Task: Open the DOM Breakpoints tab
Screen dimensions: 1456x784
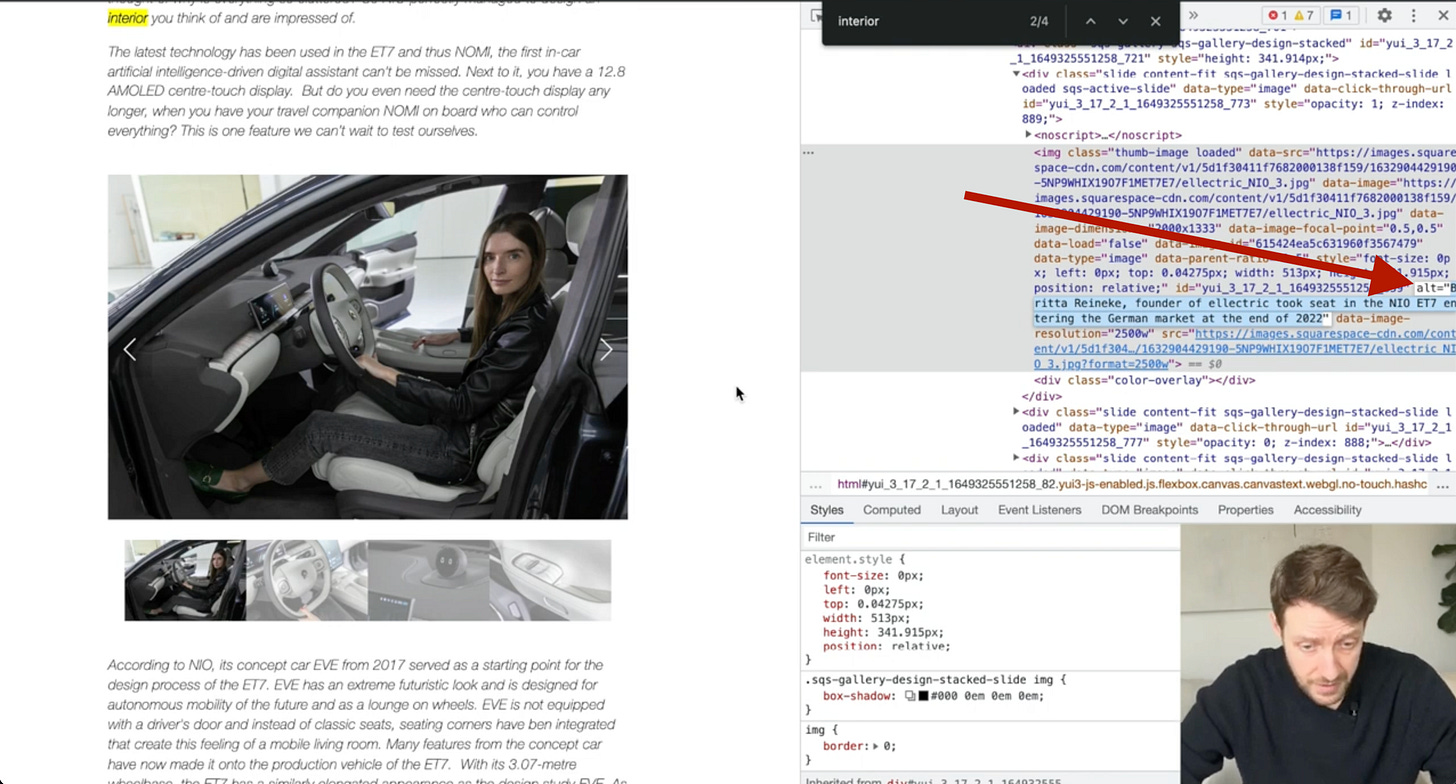Action: point(1150,510)
